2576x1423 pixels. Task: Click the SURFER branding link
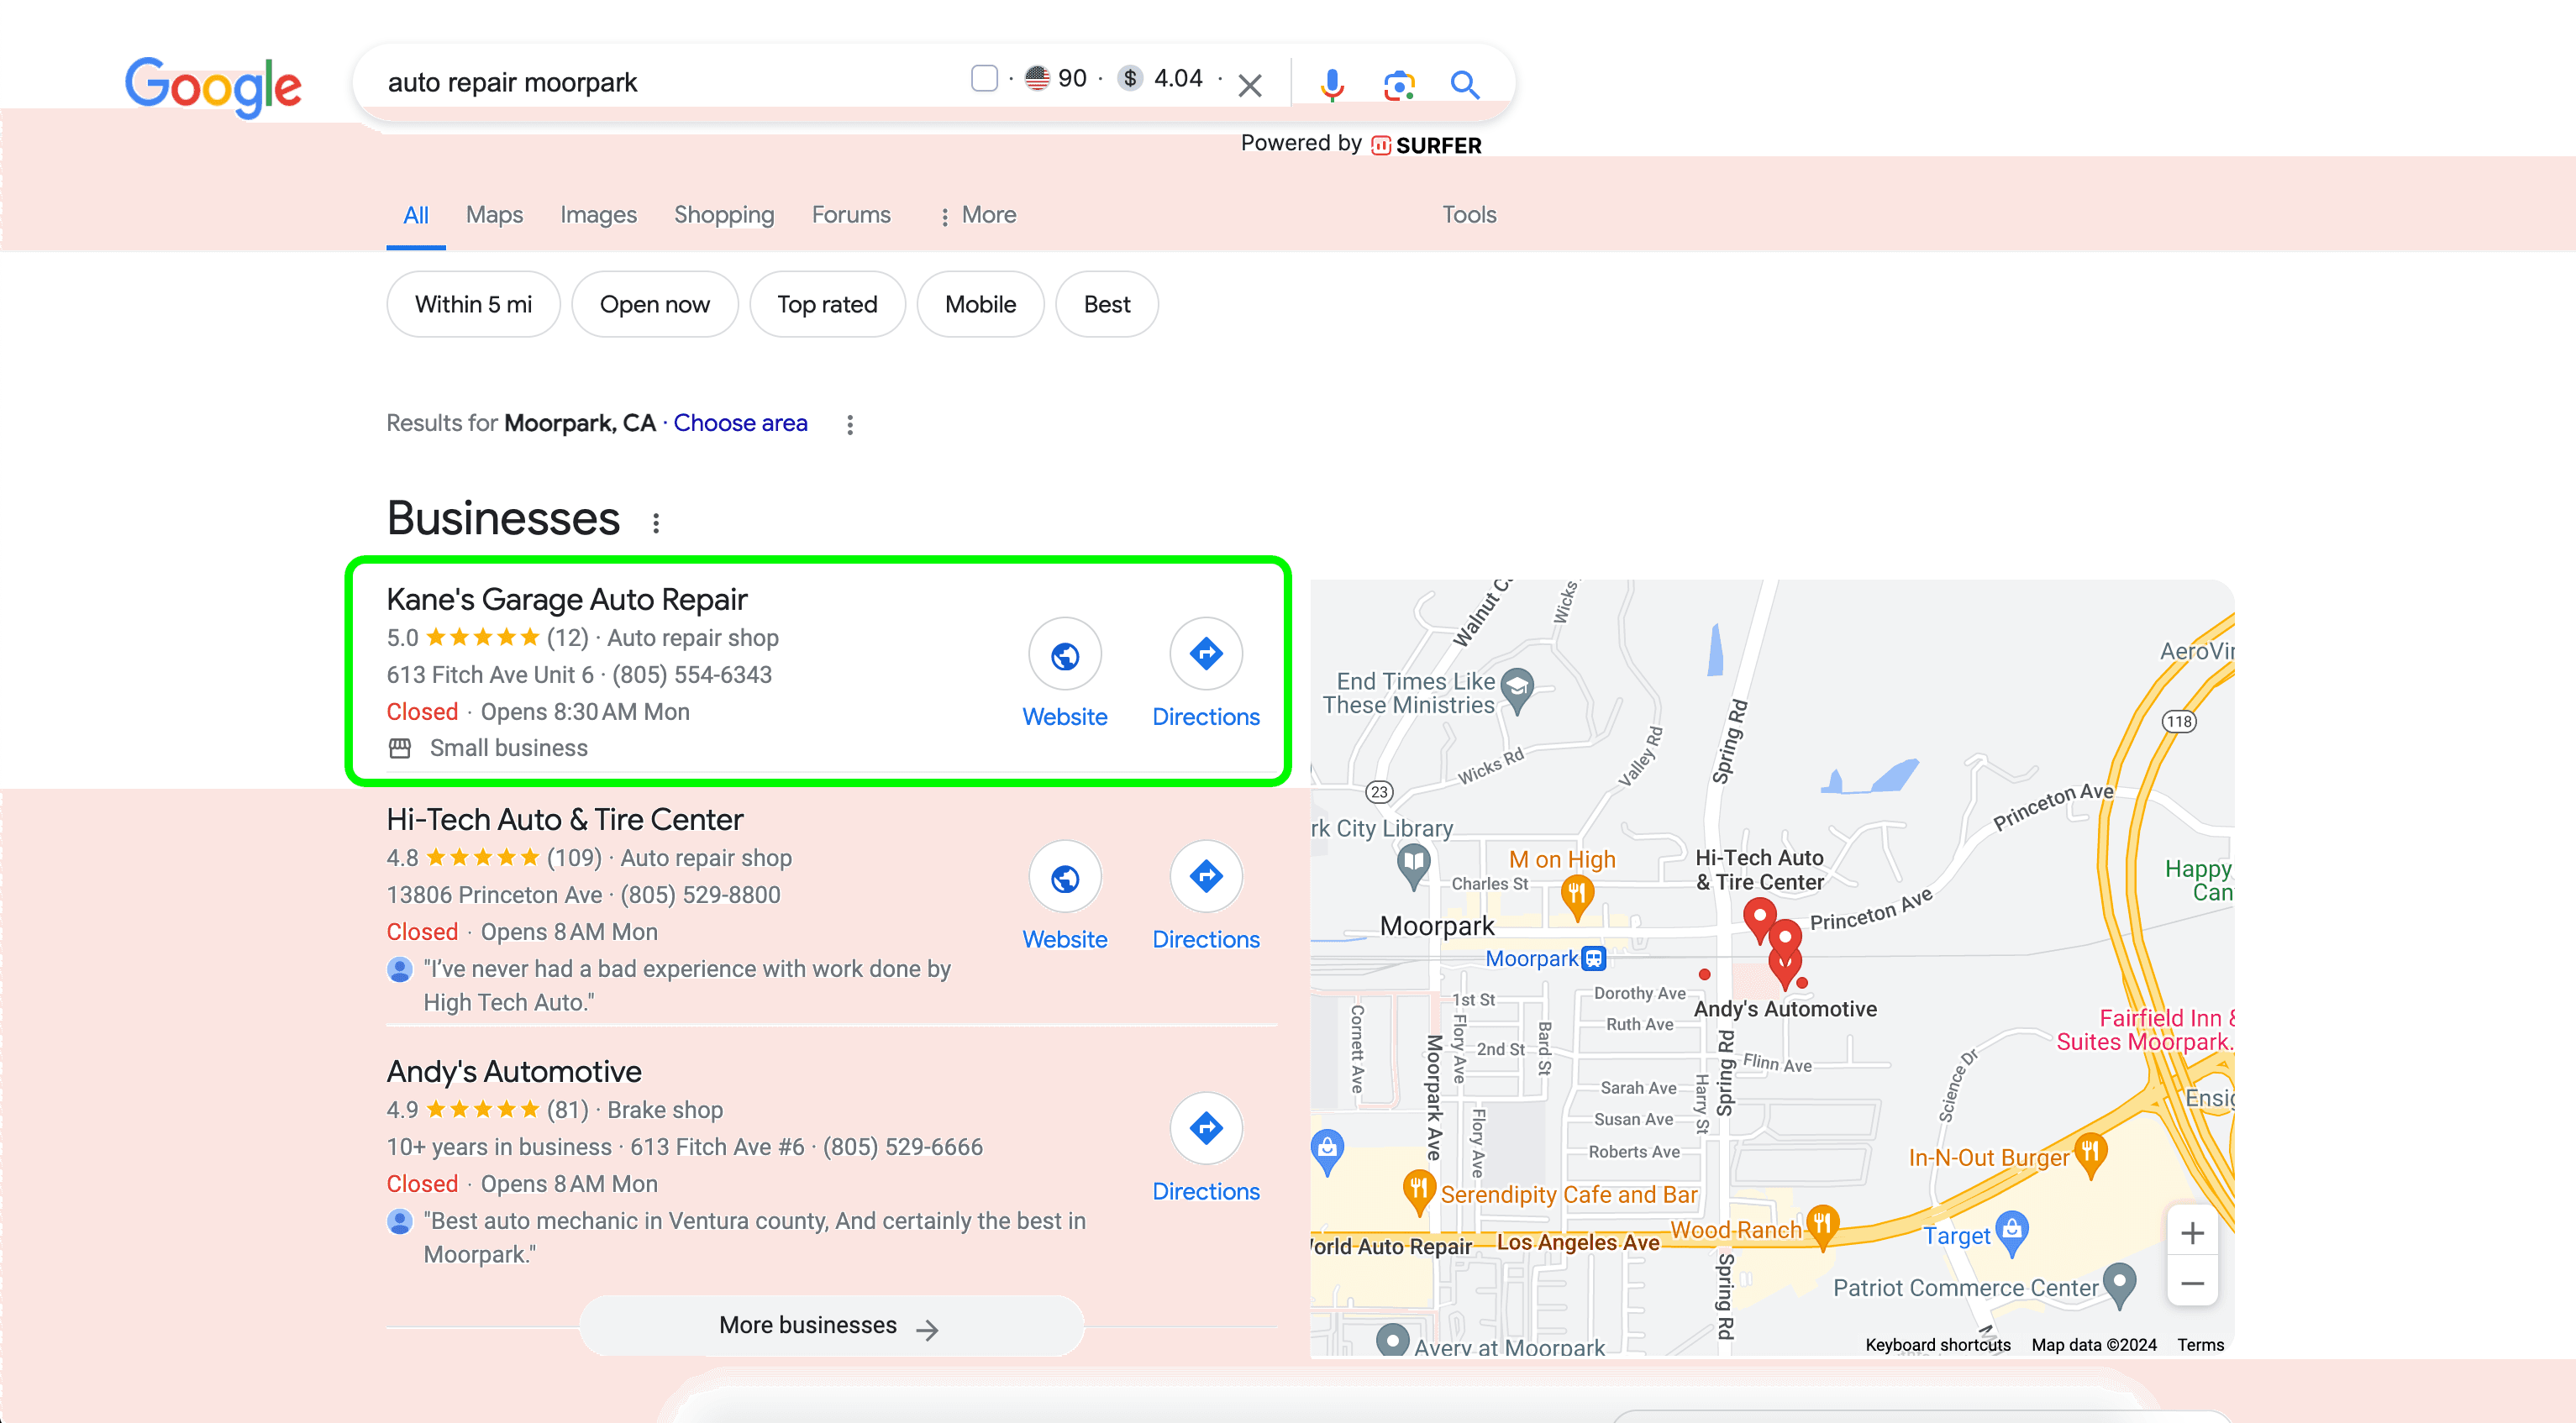pyautogui.click(x=1426, y=146)
